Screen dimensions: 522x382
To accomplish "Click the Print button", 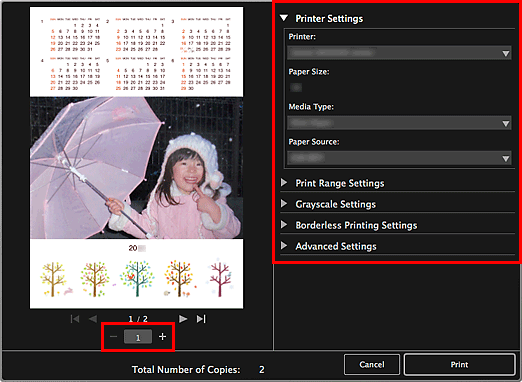I will 459,365.
